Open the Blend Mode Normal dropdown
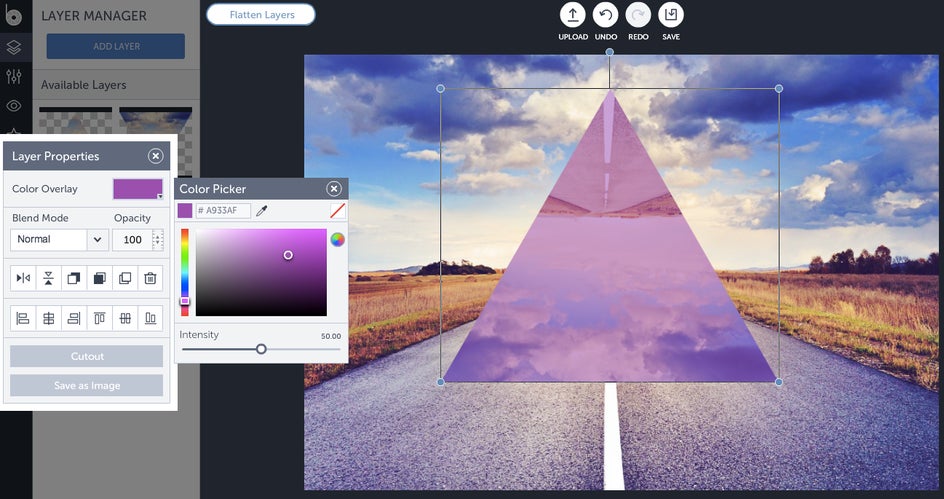Screen dimensions: 944x499 coord(59,240)
